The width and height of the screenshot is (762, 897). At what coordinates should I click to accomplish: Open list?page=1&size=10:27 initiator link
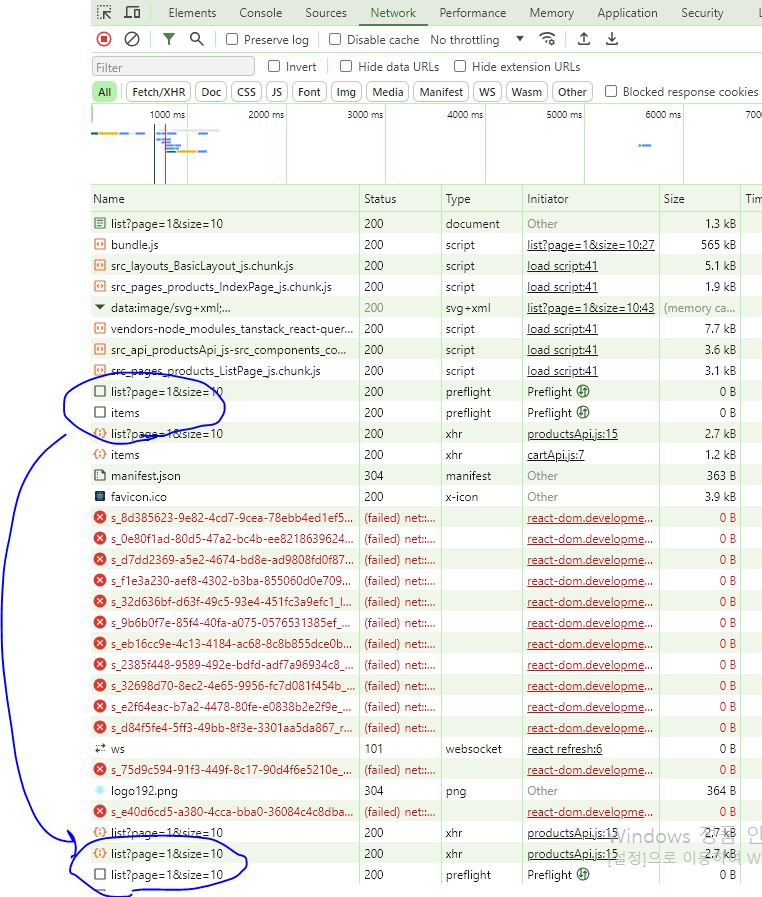(590, 245)
